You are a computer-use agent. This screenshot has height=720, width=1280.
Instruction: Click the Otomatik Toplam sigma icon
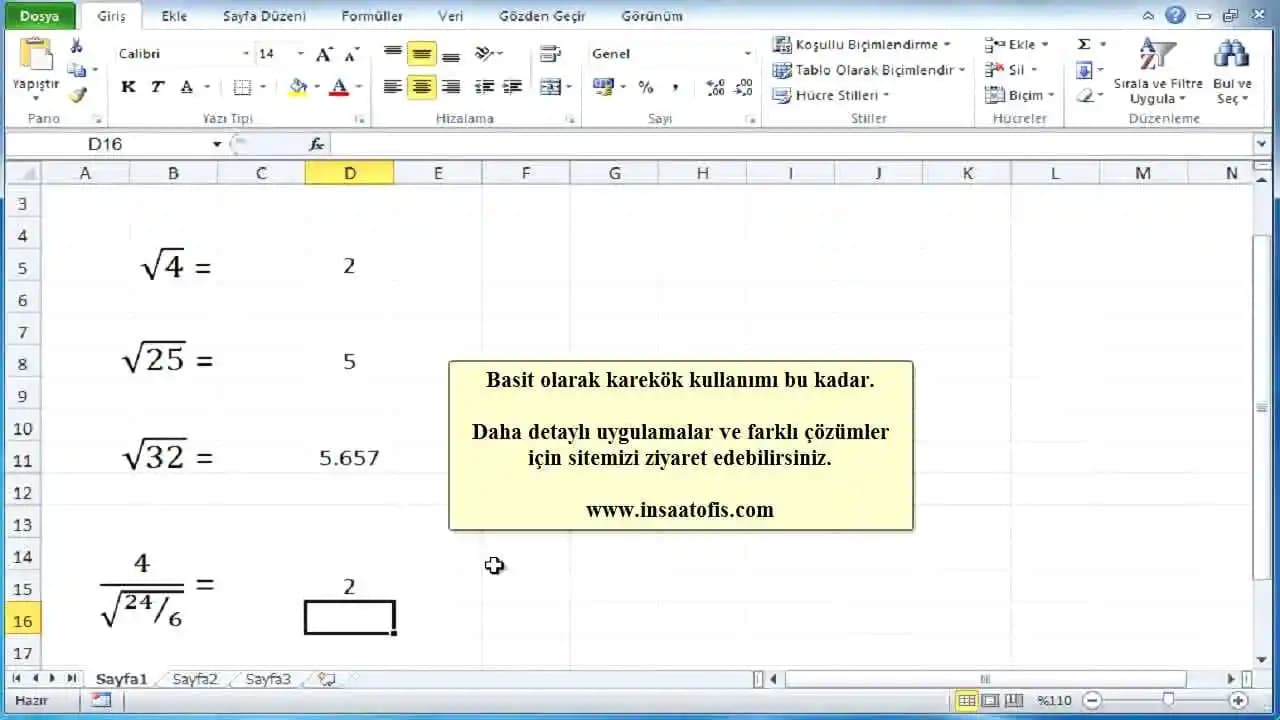[1082, 44]
